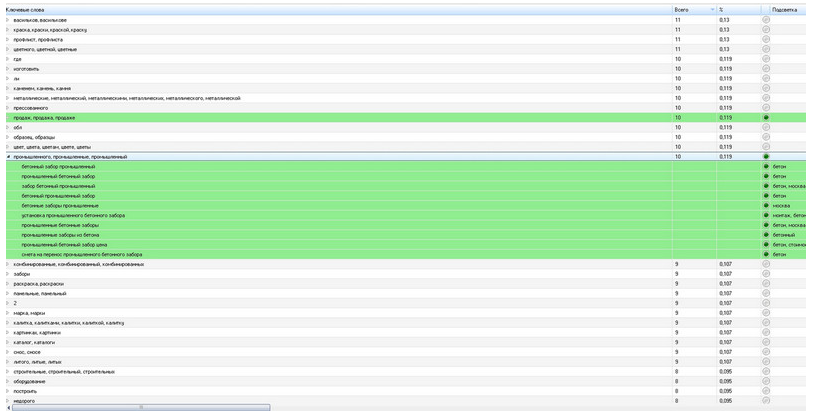Click highlight icon for 'прессованного' row
The height and width of the screenshot is (420, 814).
tap(766, 108)
